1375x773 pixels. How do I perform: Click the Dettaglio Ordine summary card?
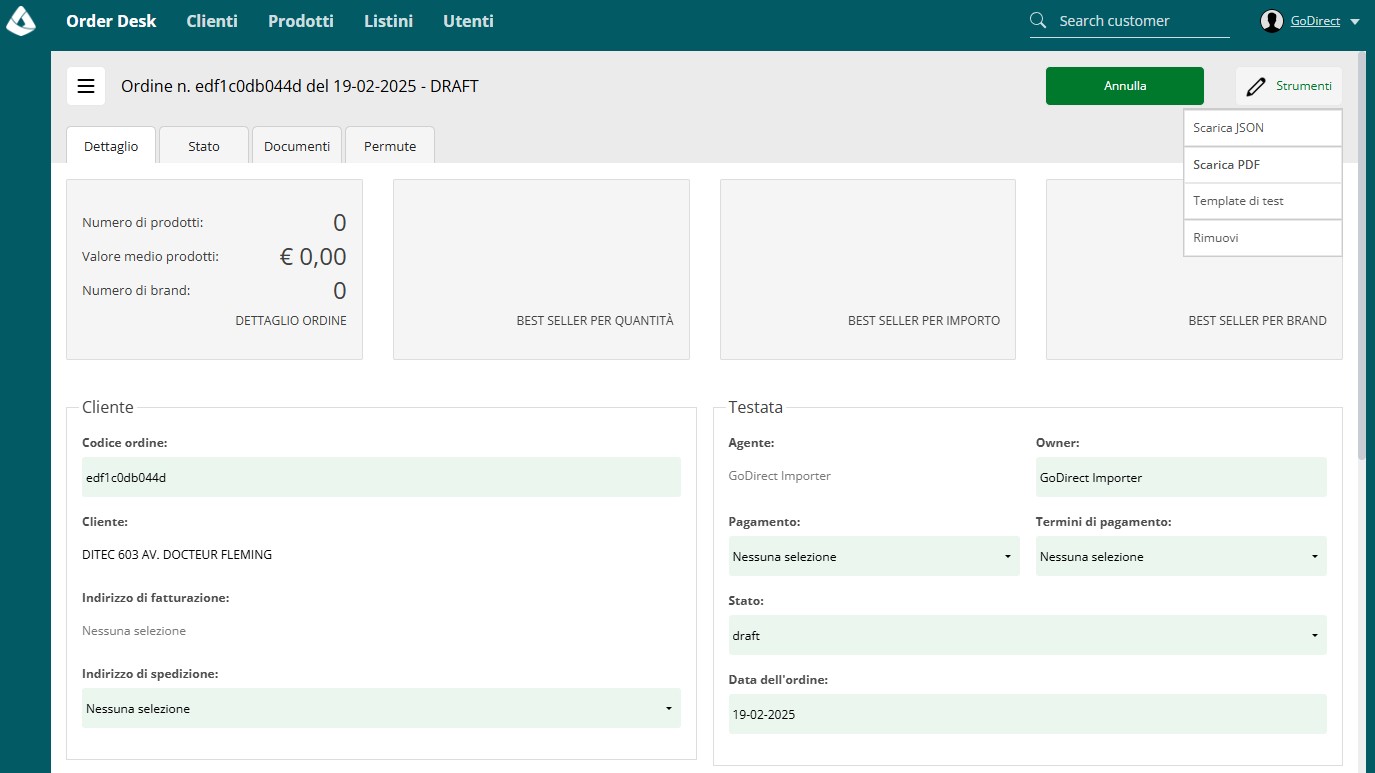tap(214, 269)
